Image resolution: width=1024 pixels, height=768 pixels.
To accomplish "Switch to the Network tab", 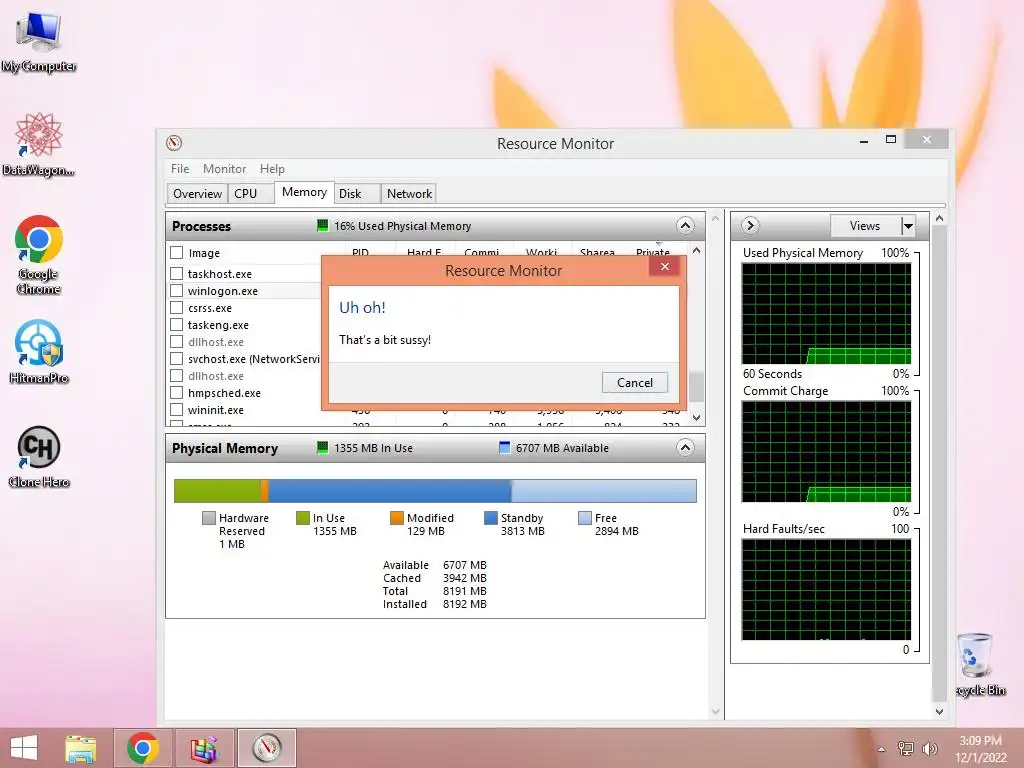I will 409,194.
